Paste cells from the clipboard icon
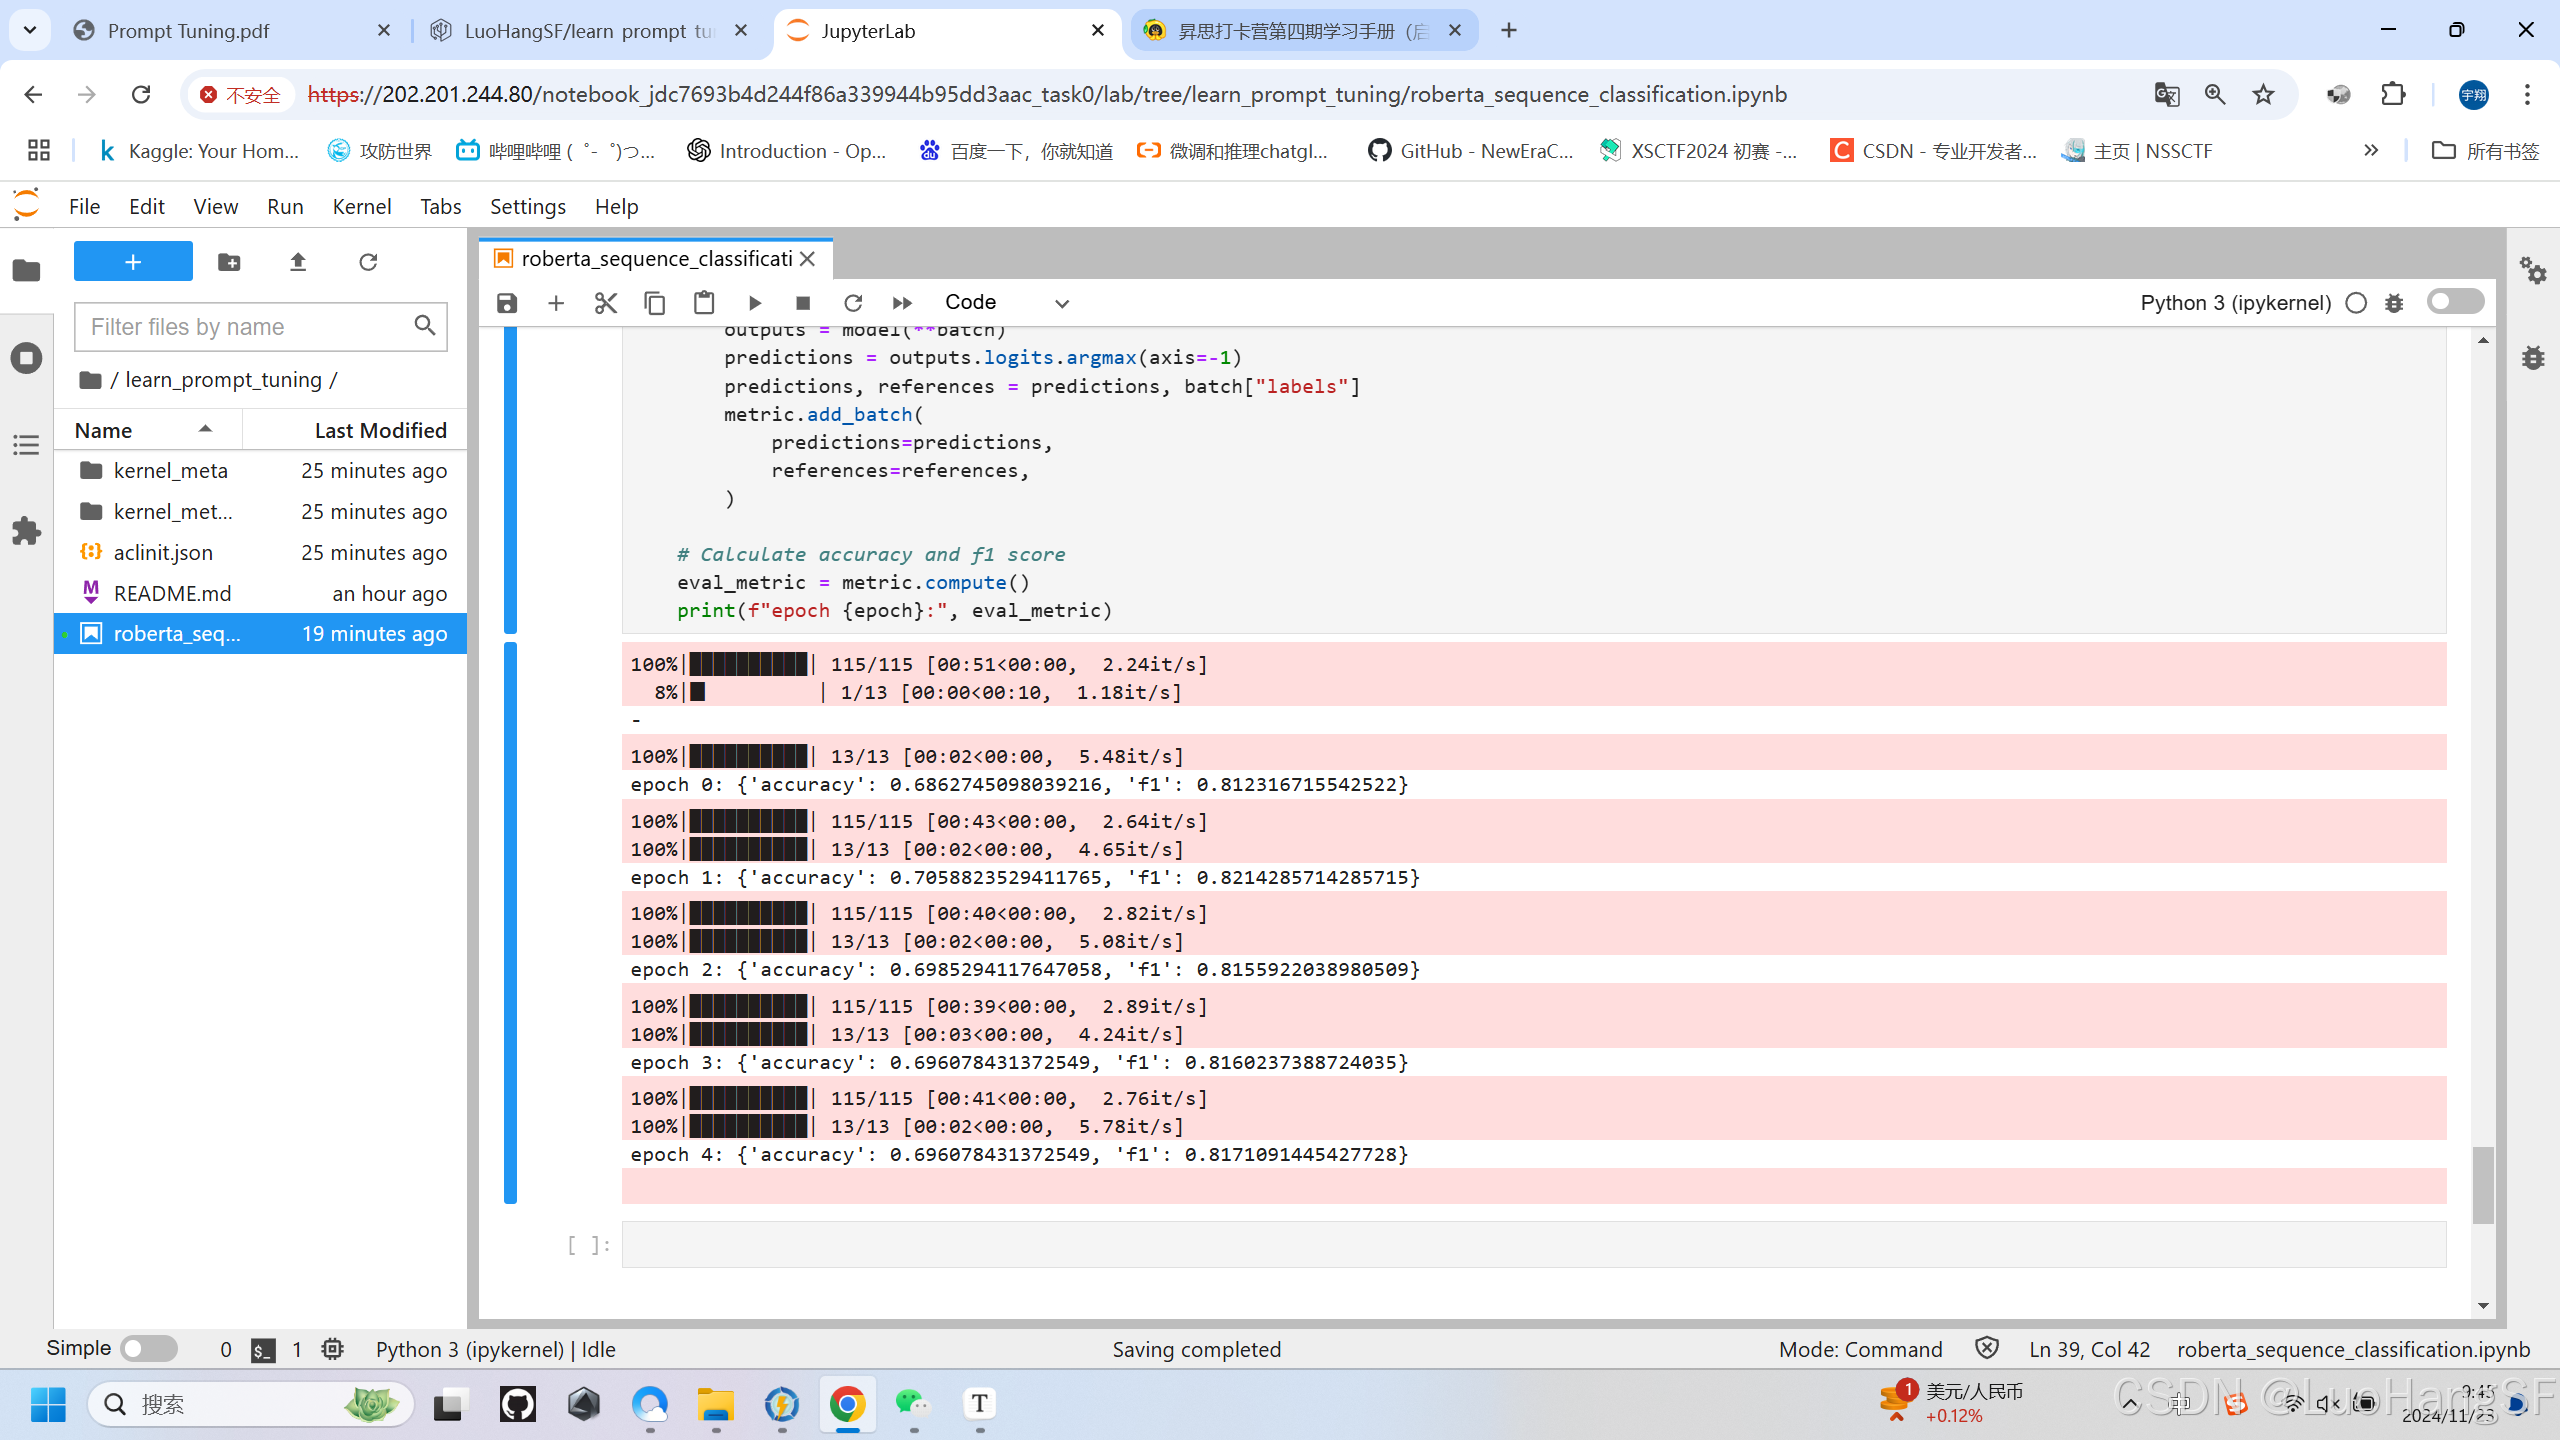 [704, 302]
